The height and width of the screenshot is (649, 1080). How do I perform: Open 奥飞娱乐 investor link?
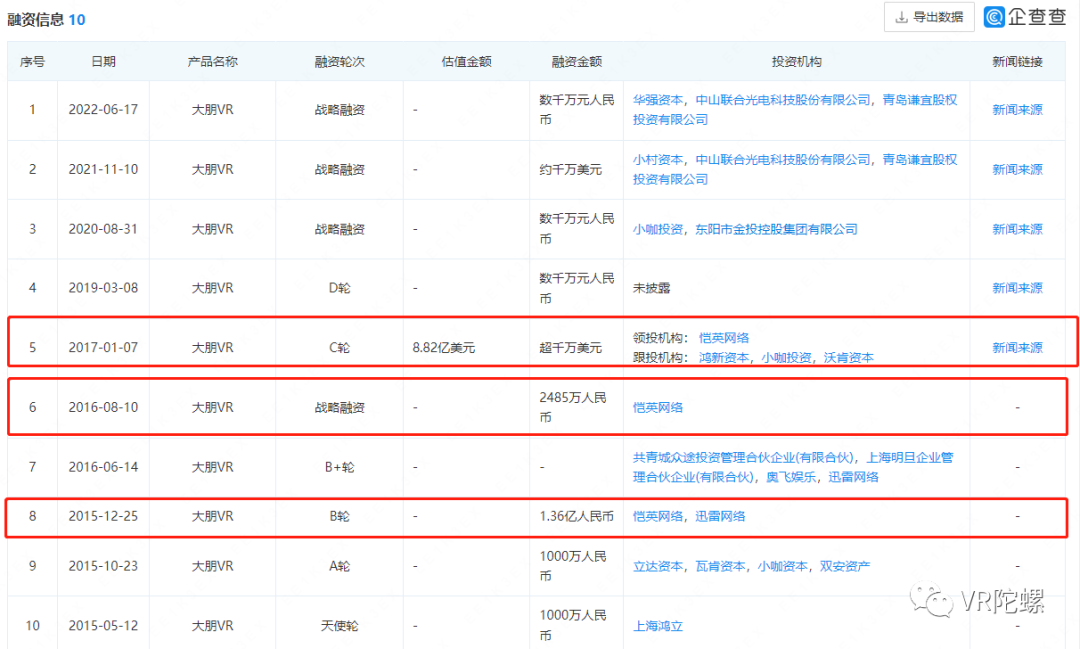click(791, 477)
